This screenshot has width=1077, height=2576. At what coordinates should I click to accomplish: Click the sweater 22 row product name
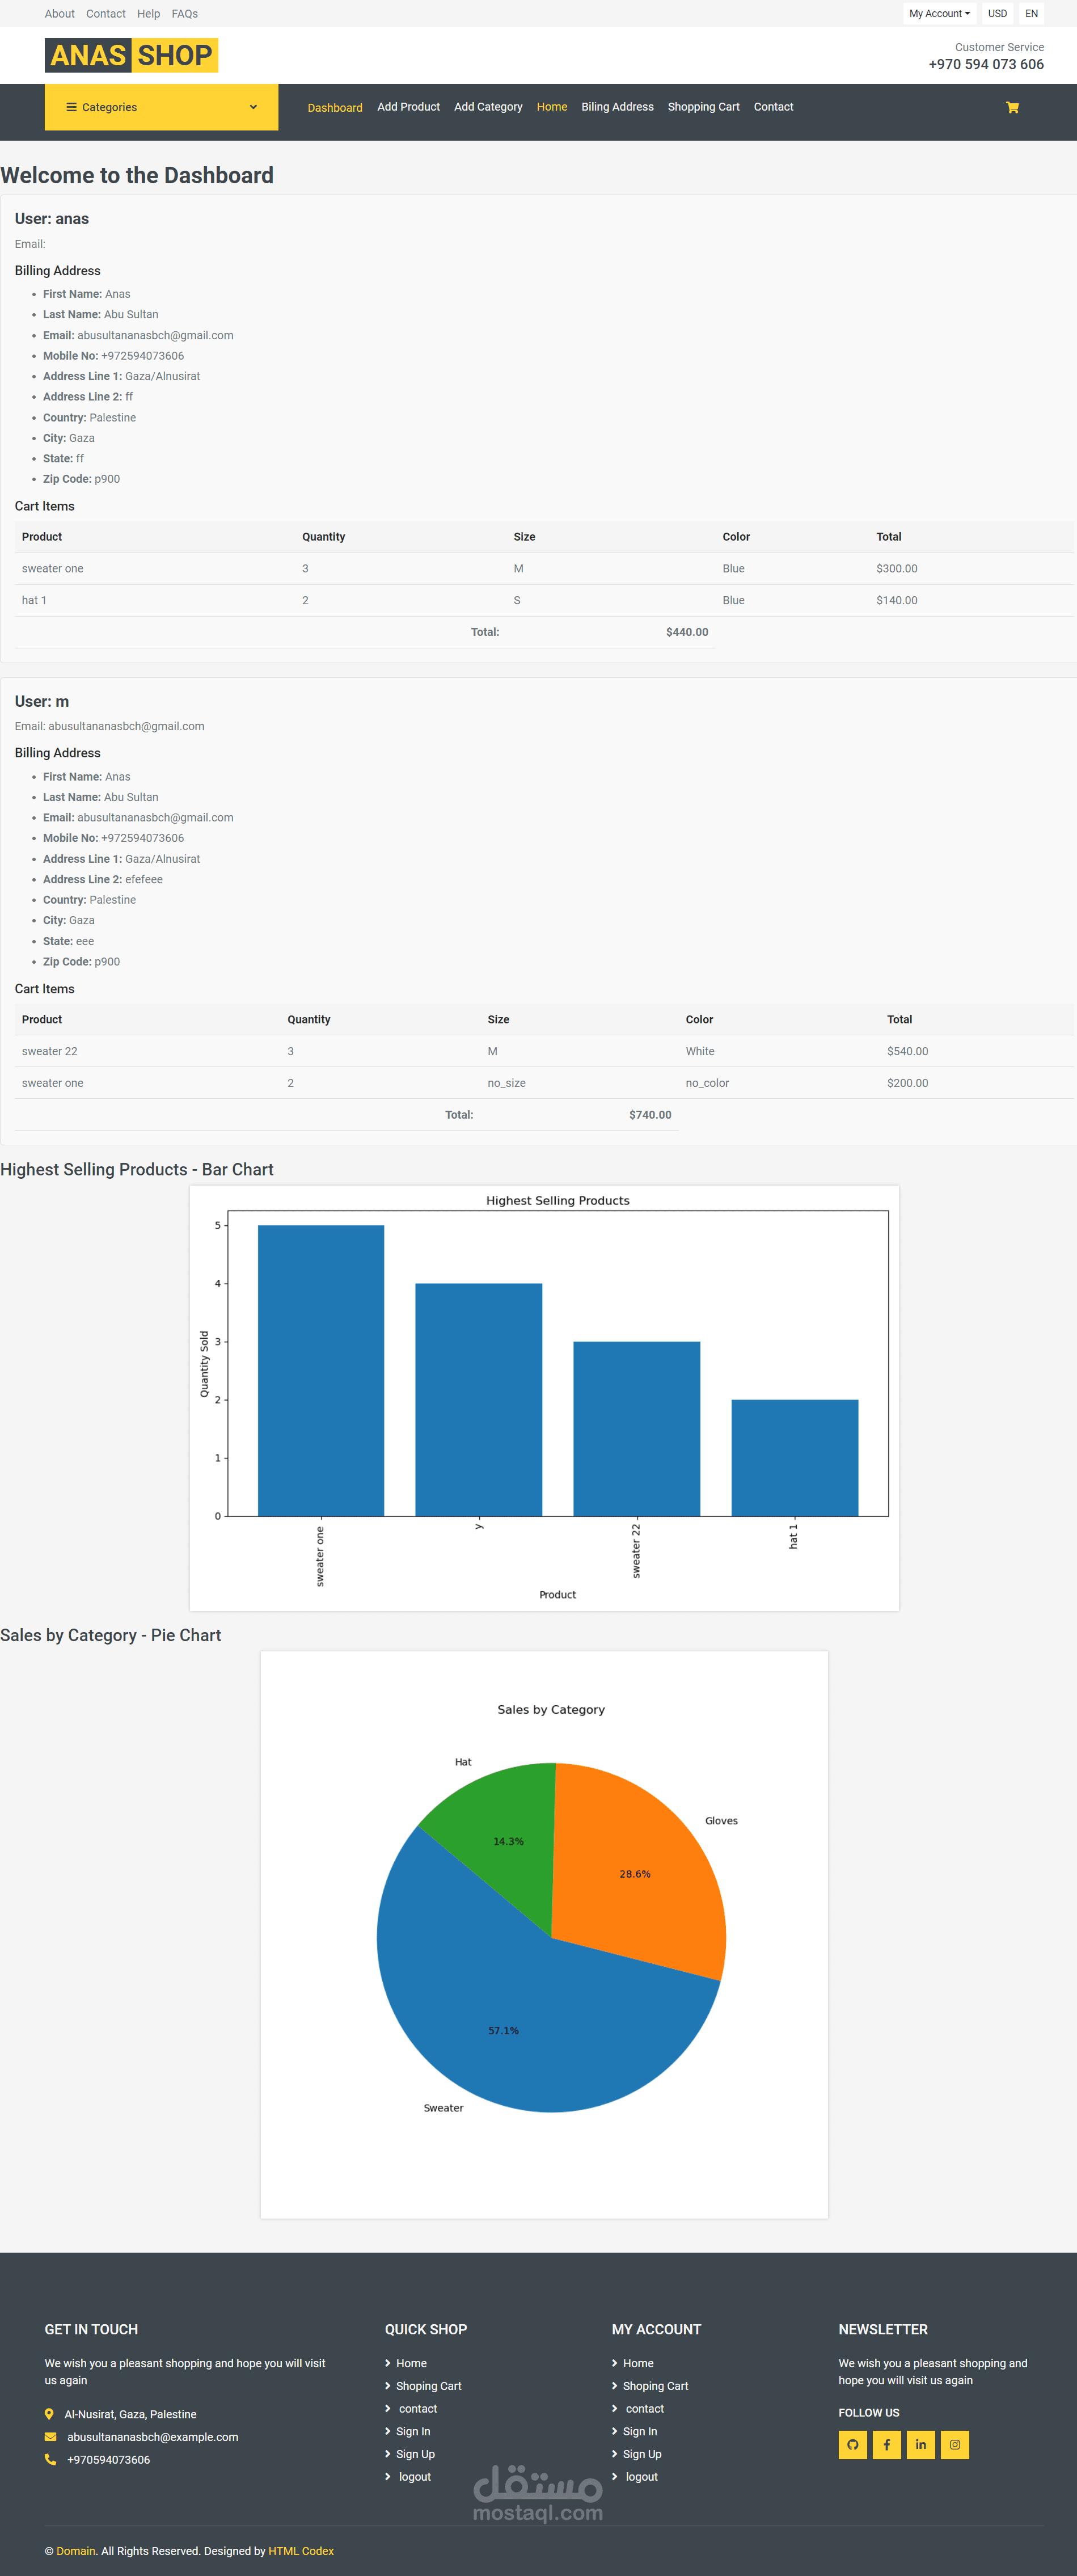coord(49,1051)
